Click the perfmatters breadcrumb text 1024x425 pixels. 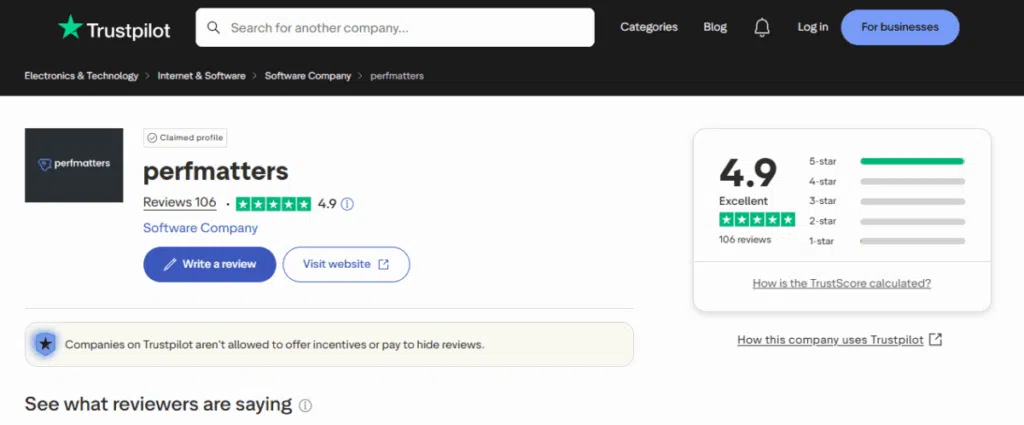click(x=397, y=76)
